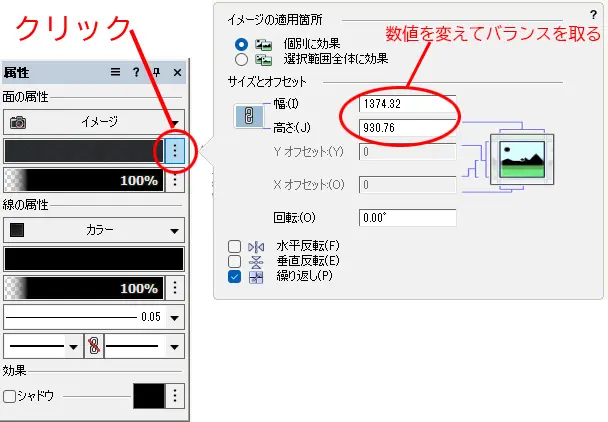Enable the シャドウ checkbox
The image size is (608, 422).
click(x=10, y=397)
